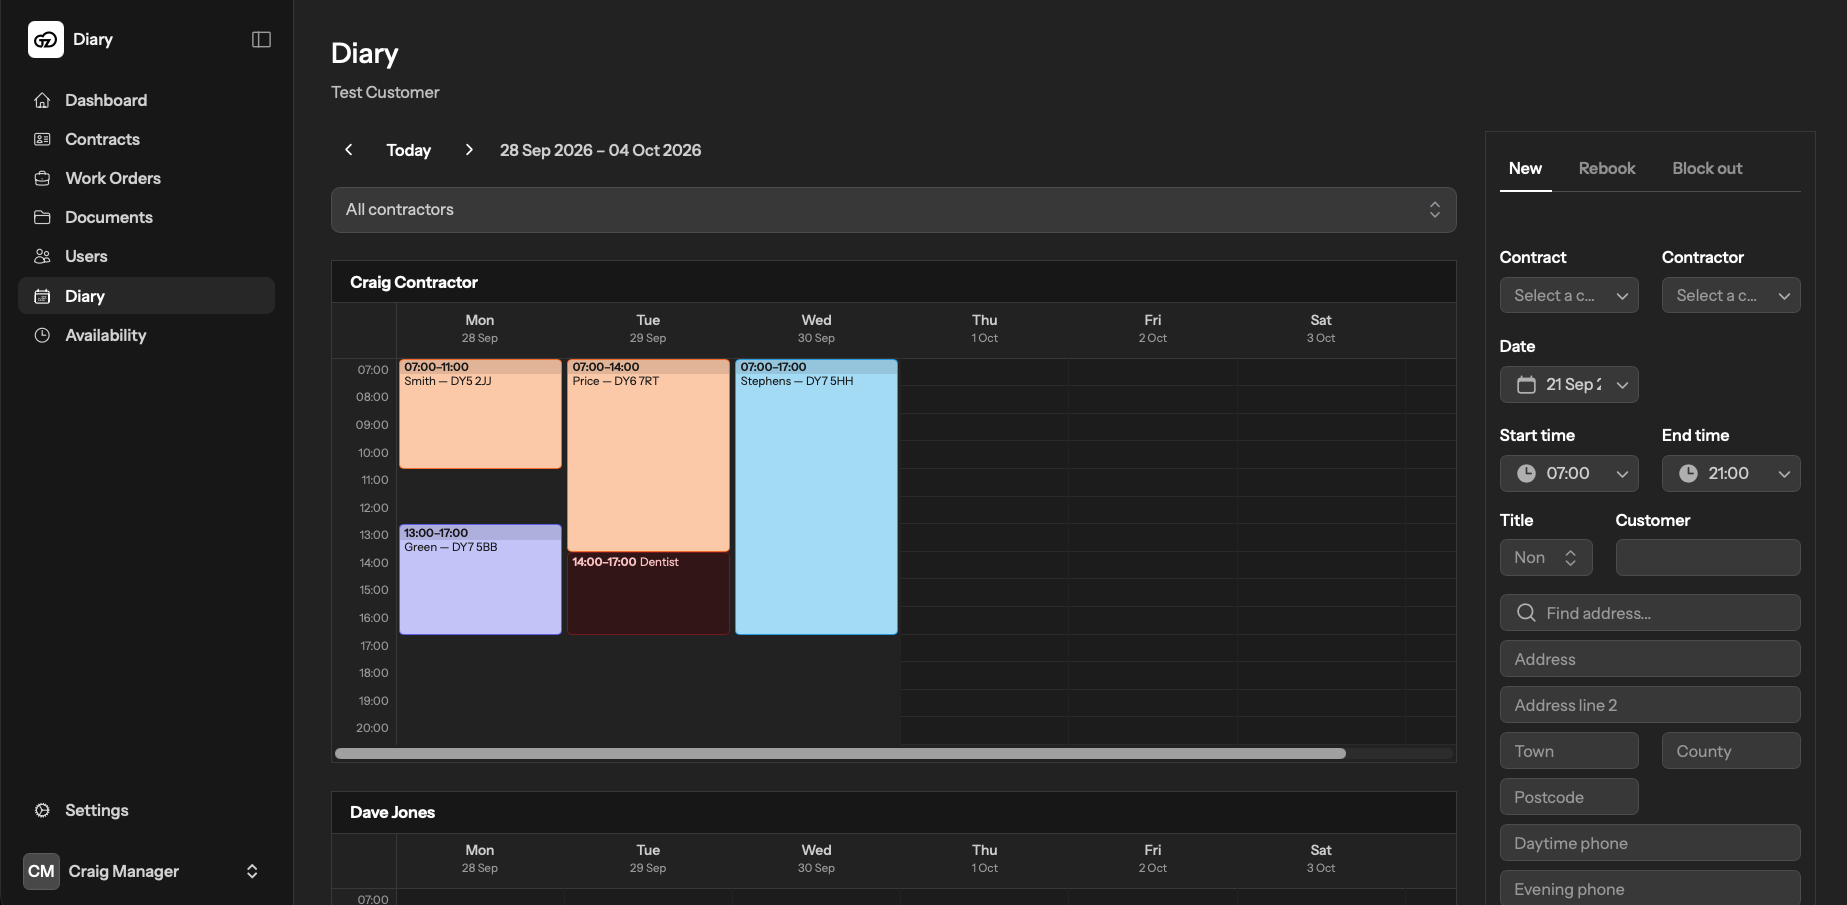Open the Contract select dropdown
The height and width of the screenshot is (905, 1847).
coord(1569,295)
